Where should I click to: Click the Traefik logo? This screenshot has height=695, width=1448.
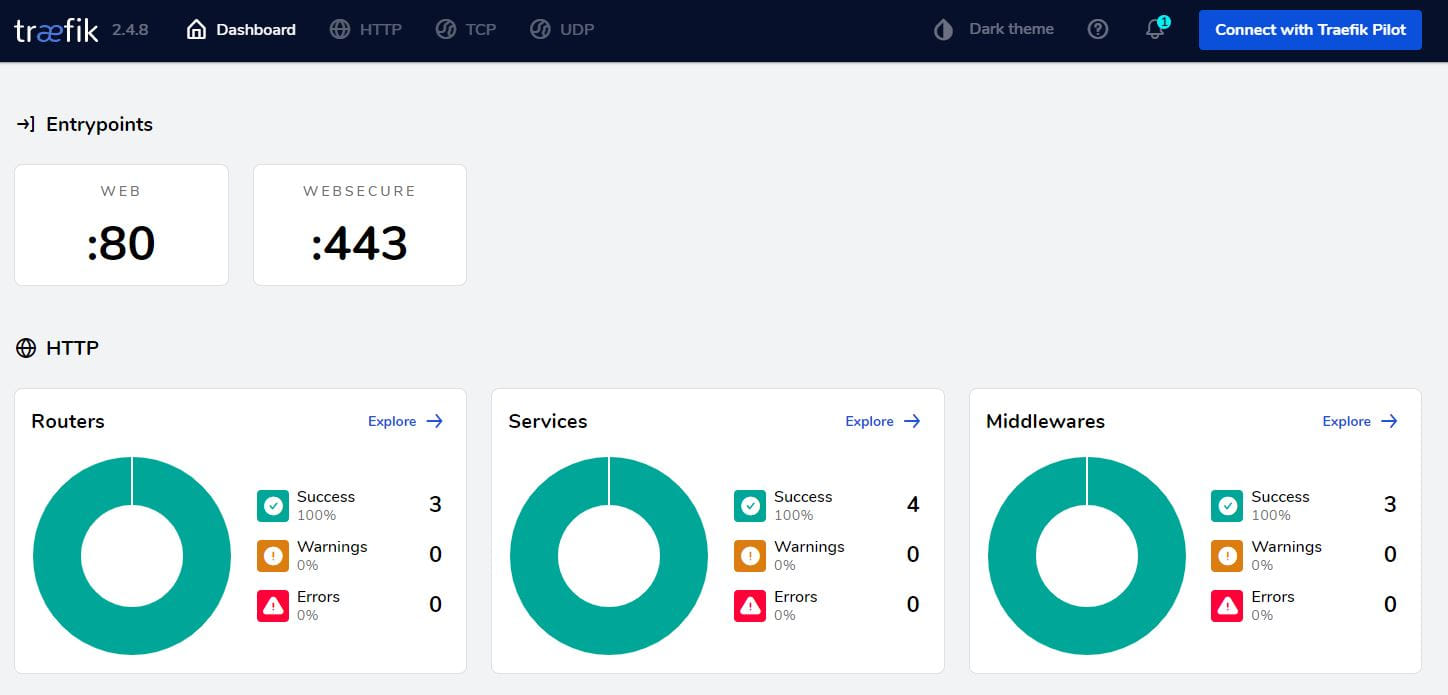pos(55,29)
